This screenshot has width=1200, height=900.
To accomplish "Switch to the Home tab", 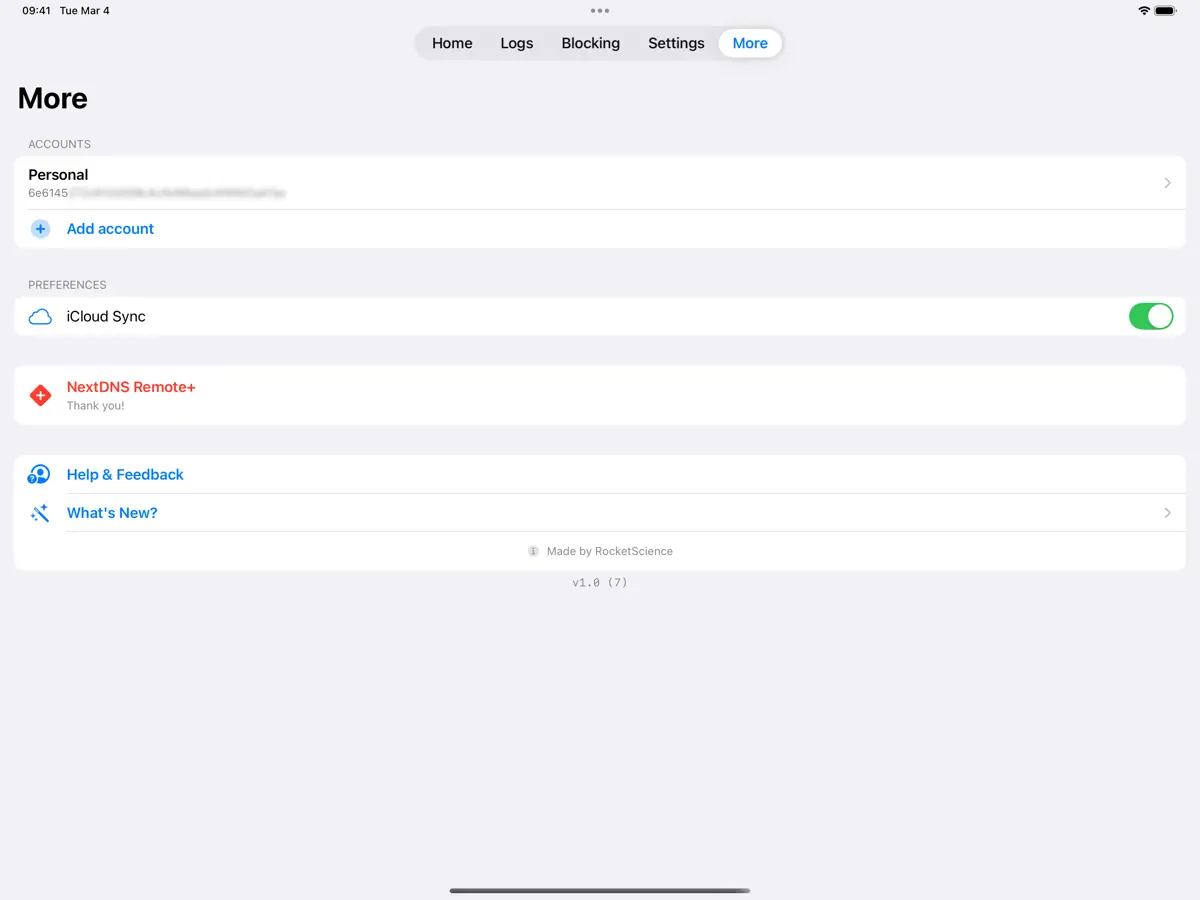I will (452, 43).
